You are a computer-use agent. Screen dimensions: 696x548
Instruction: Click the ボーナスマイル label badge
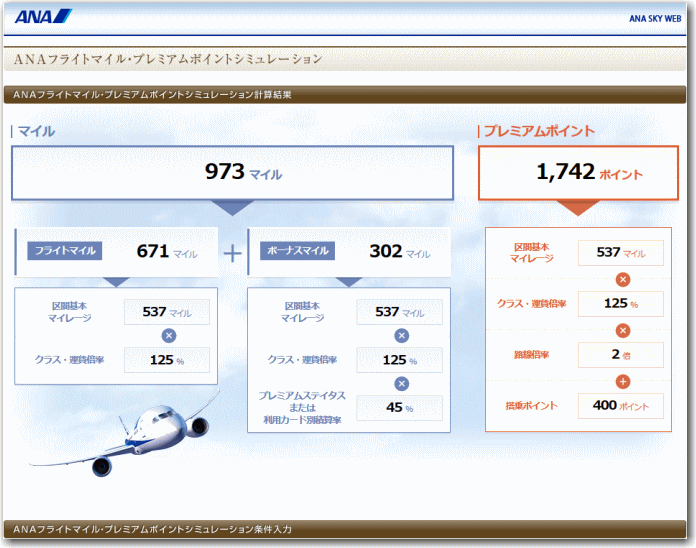click(x=297, y=251)
